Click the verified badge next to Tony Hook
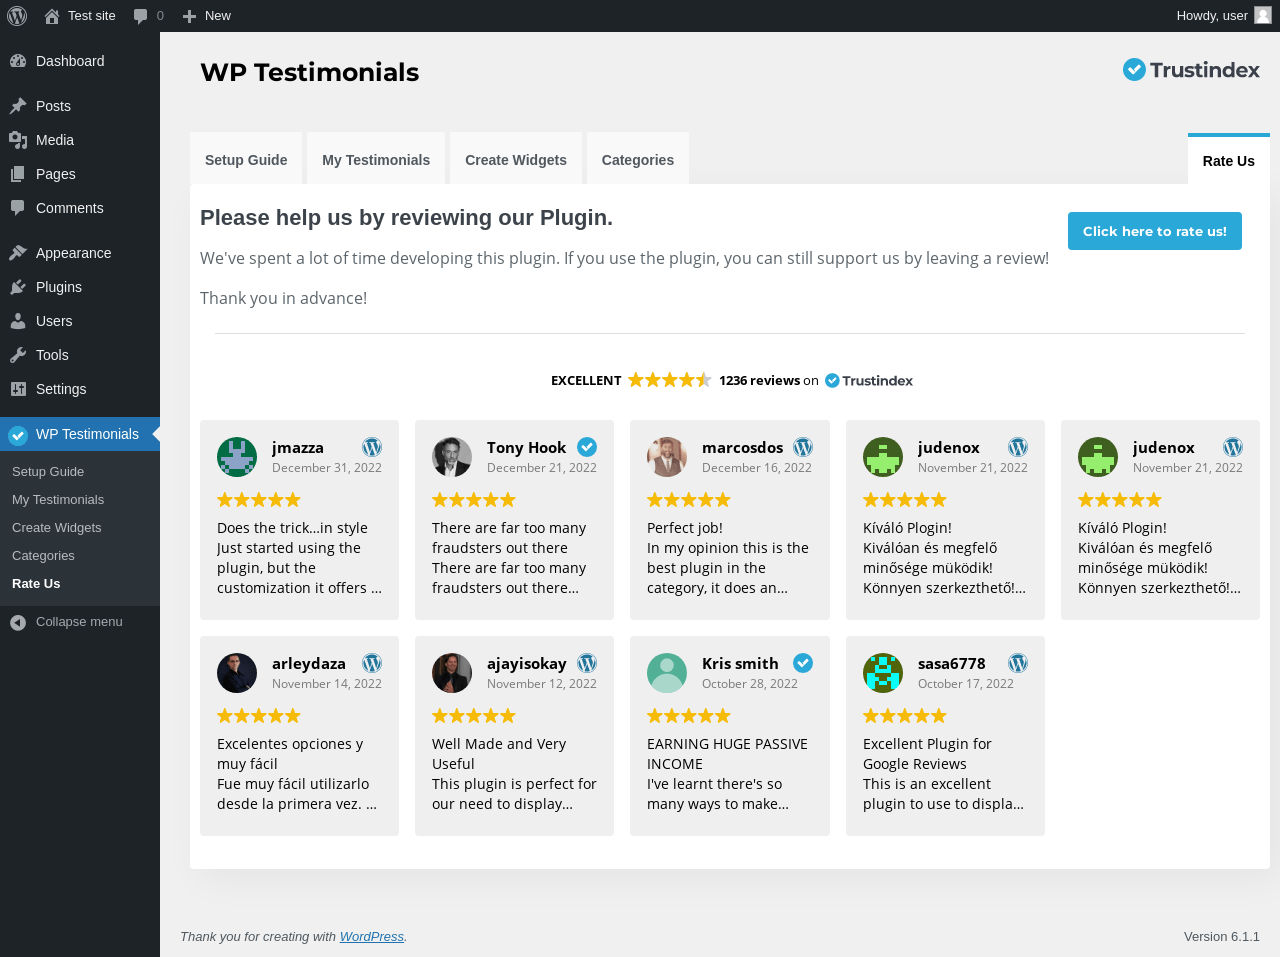Screen dimensions: 1280x957 [x=587, y=447]
